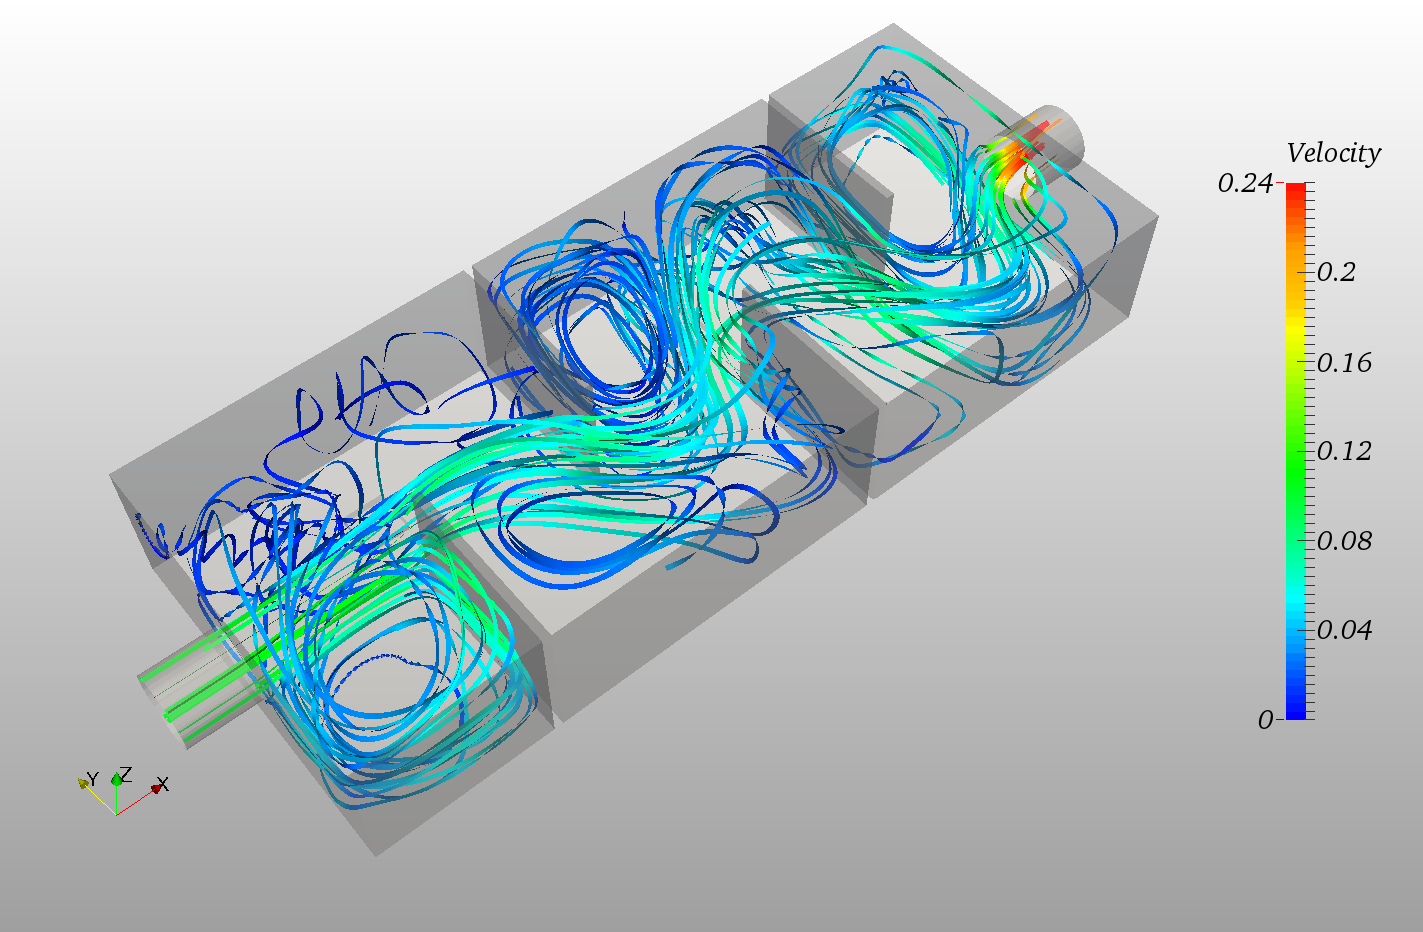Click the rainbow velocity colorbar

coord(1297,450)
